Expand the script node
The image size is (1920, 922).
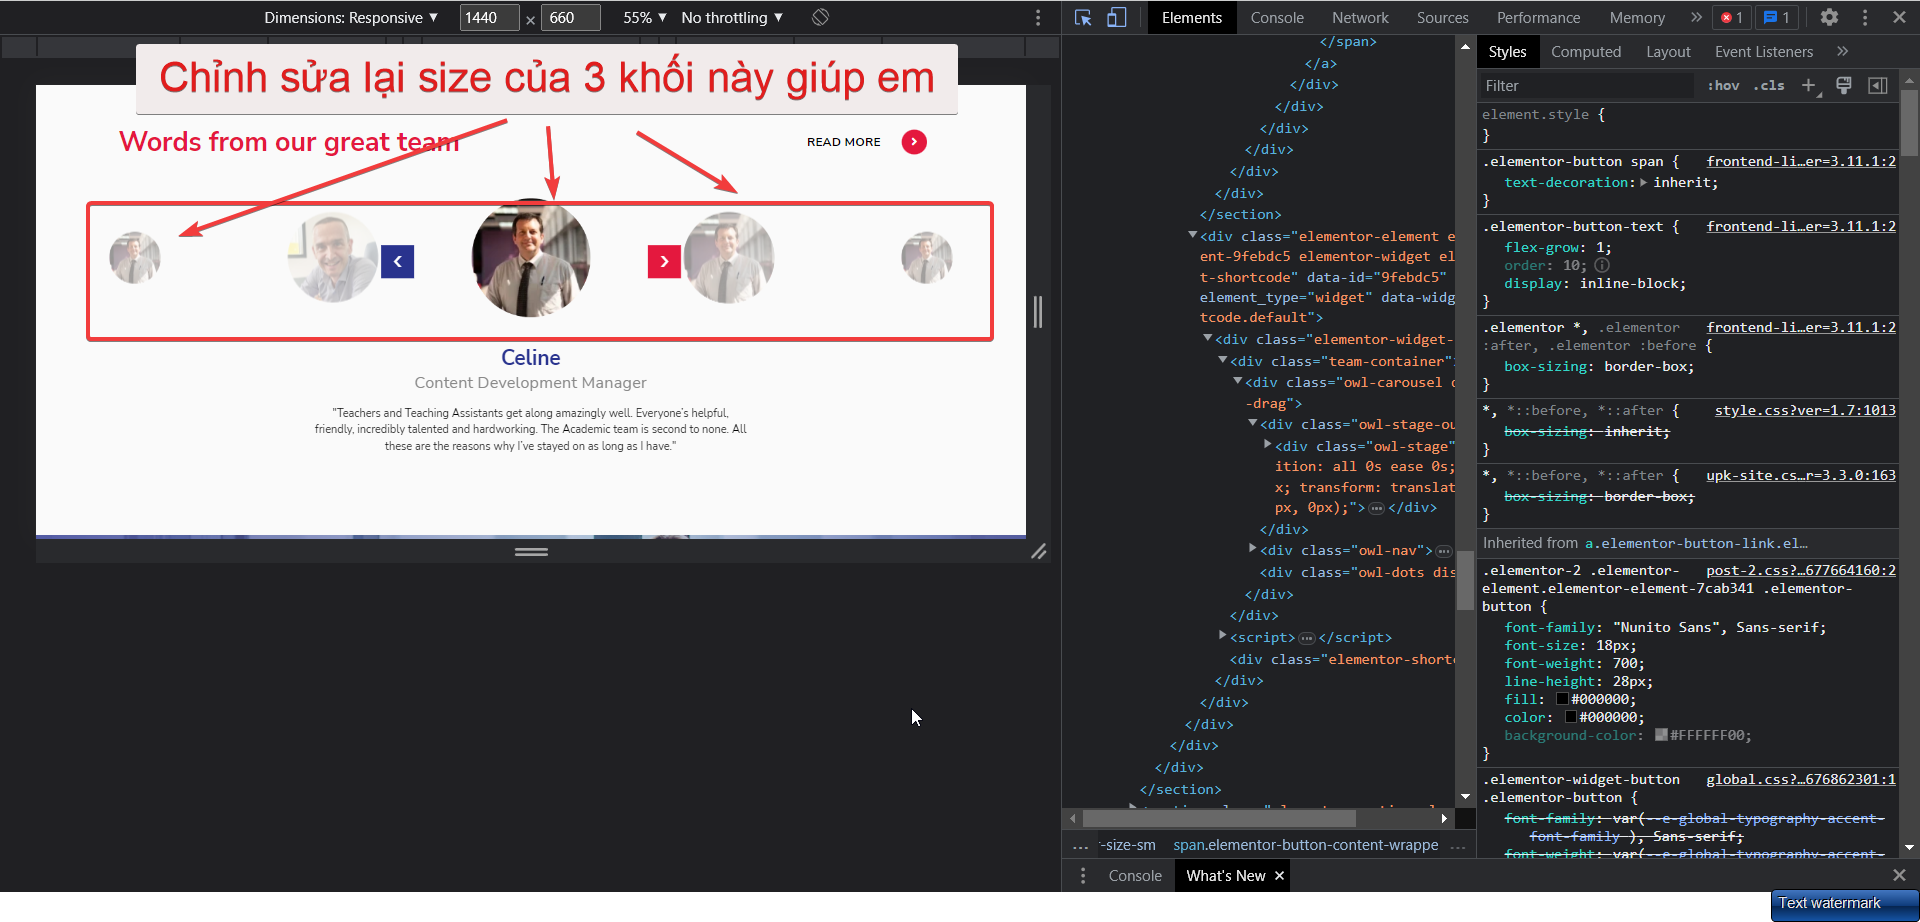tap(1222, 636)
